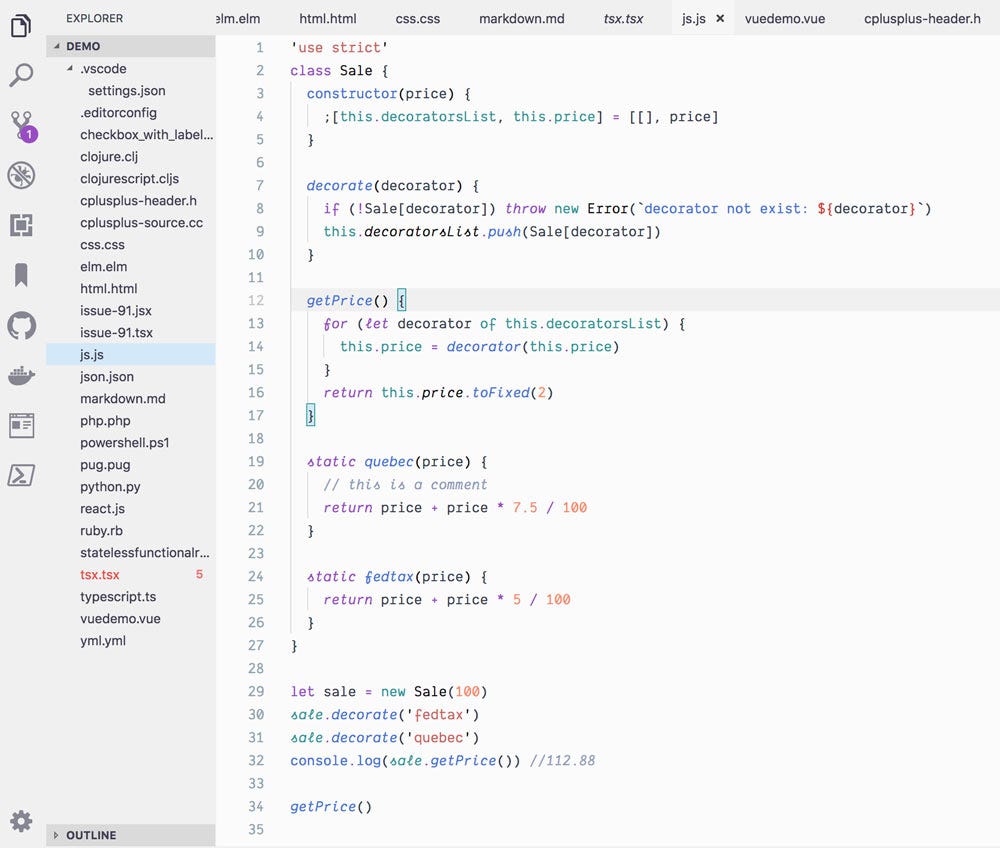Open the Explorer view in the activity bar

tap(21, 28)
